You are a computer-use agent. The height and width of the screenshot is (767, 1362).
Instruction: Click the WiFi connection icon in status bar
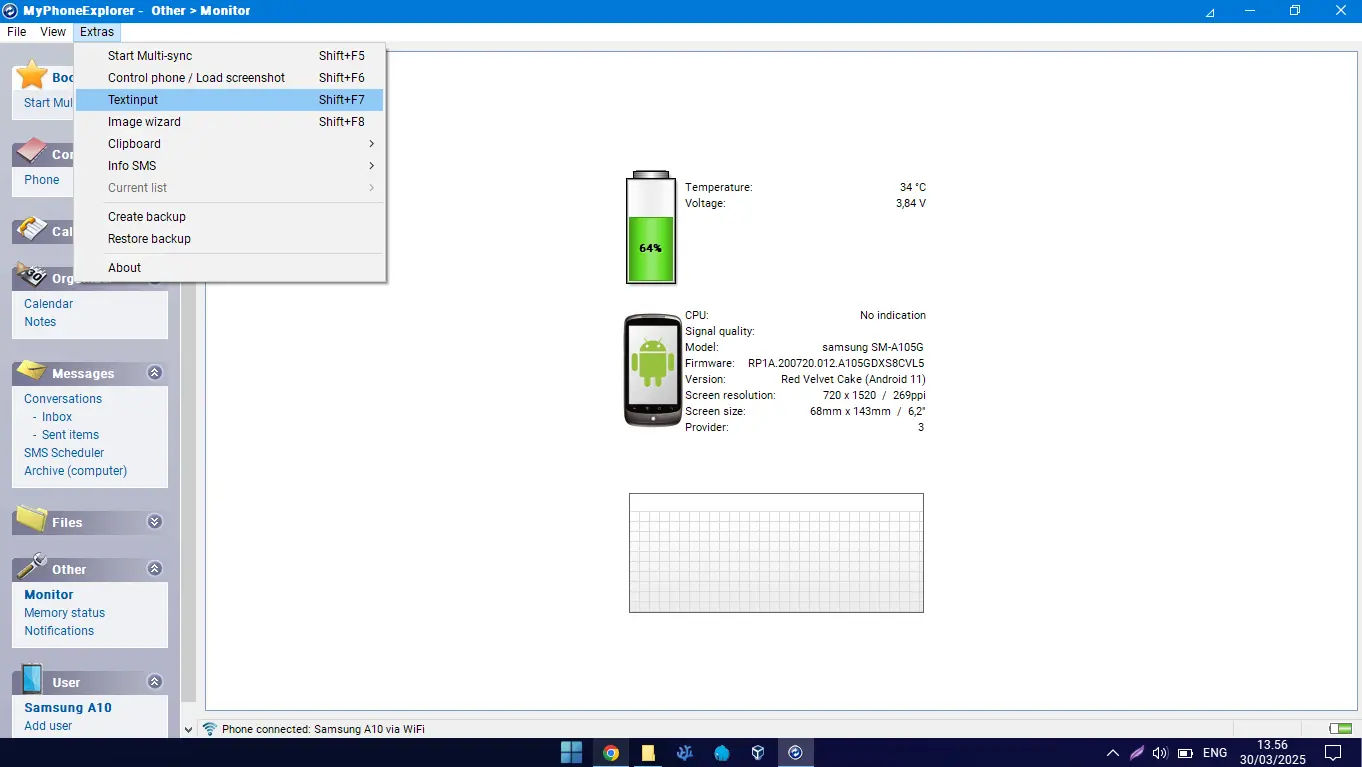210,729
